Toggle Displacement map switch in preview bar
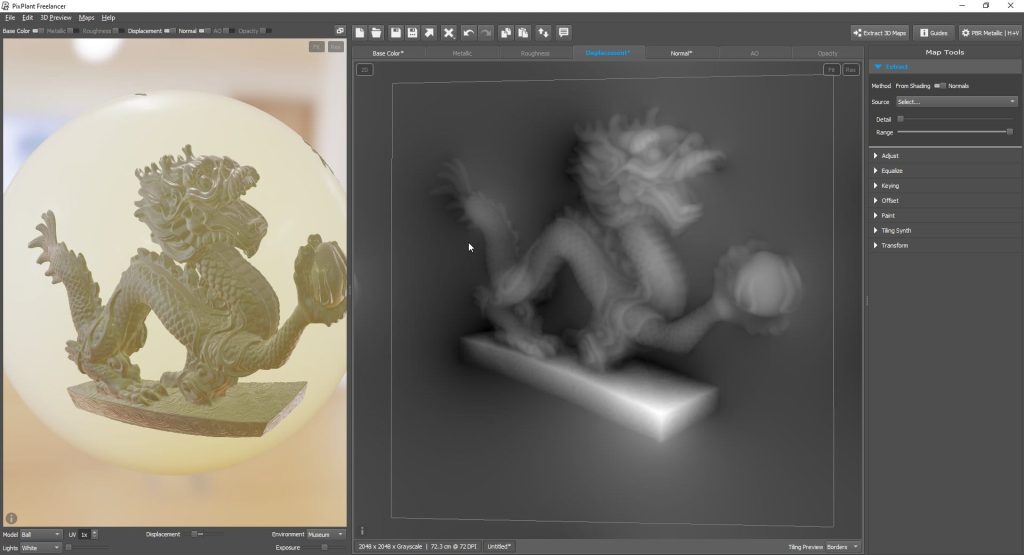Screen dimensions: 1024x555 (x=169, y=31)
